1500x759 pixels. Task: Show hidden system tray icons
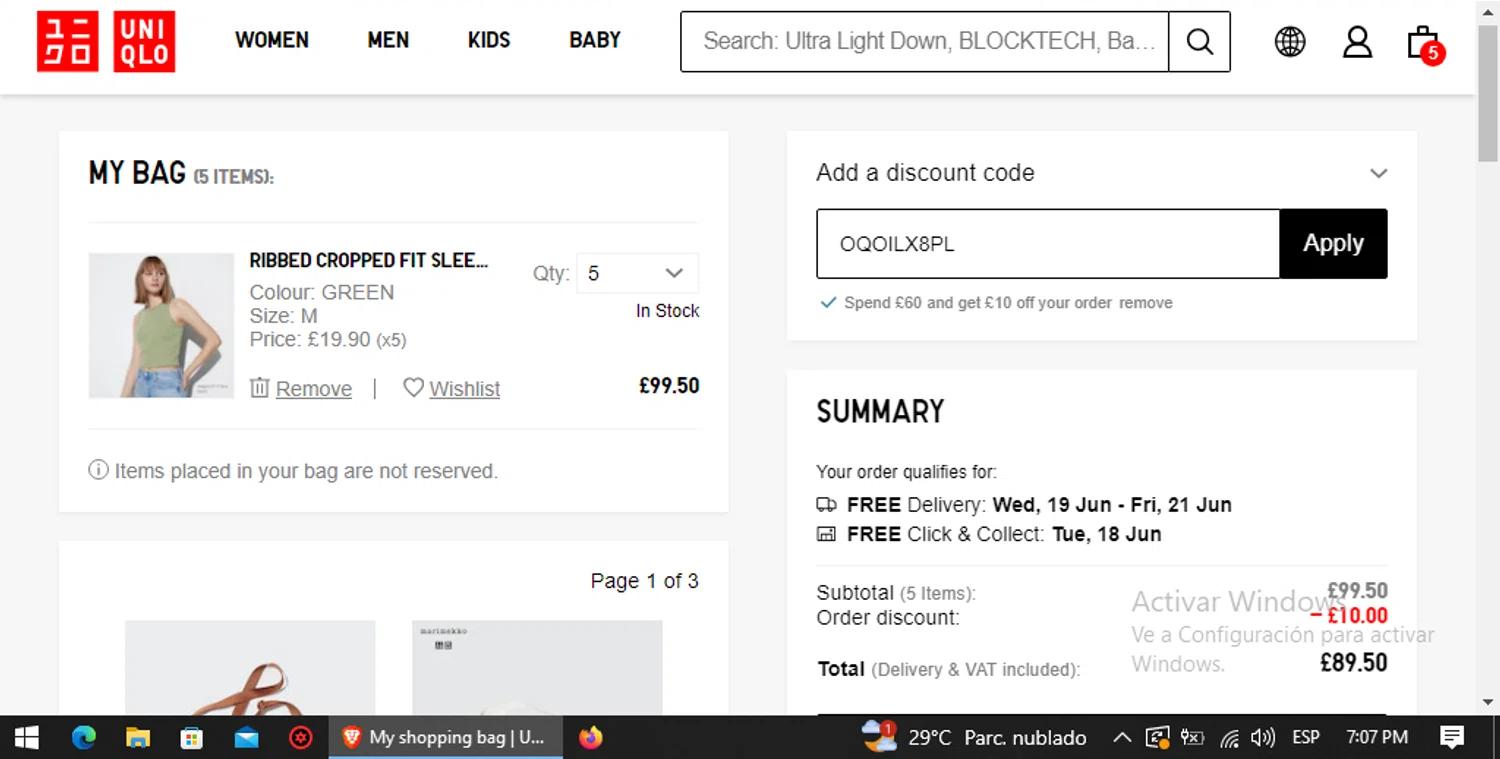click(x=1122, y=738)
